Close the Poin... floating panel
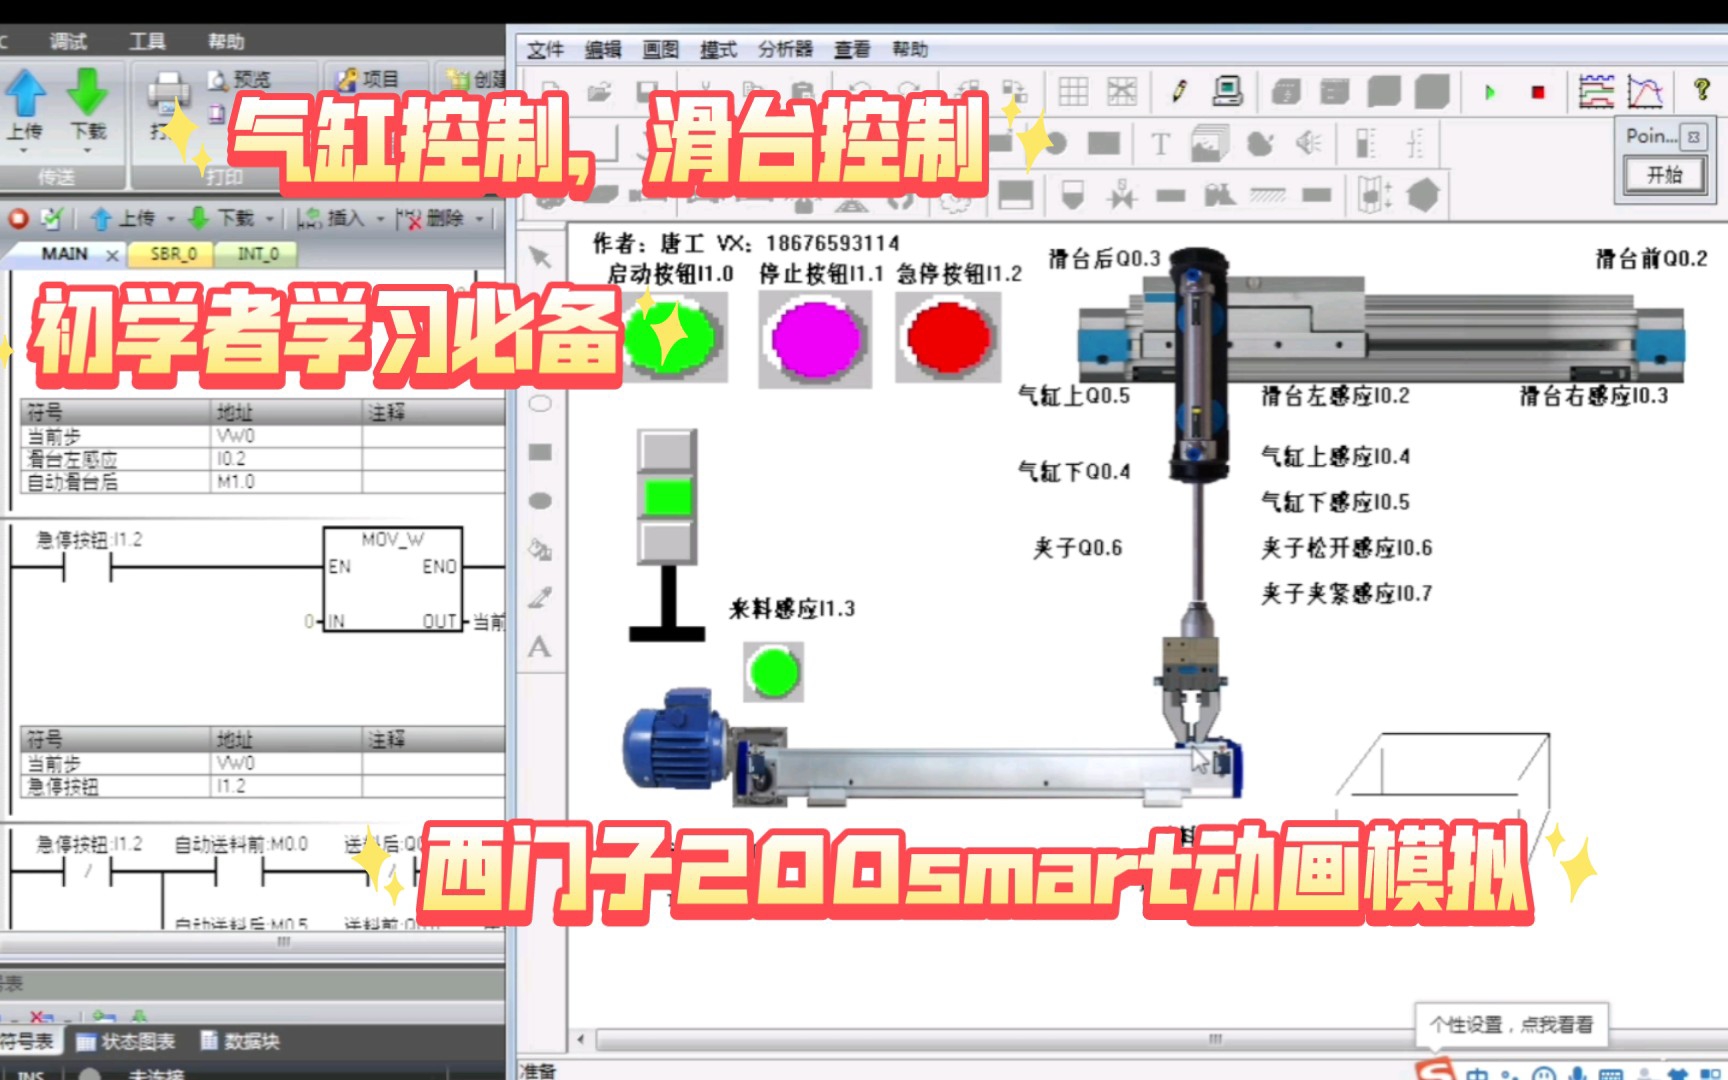This screenshot has width=1728, height=1080. click(x=1694, y=136)
